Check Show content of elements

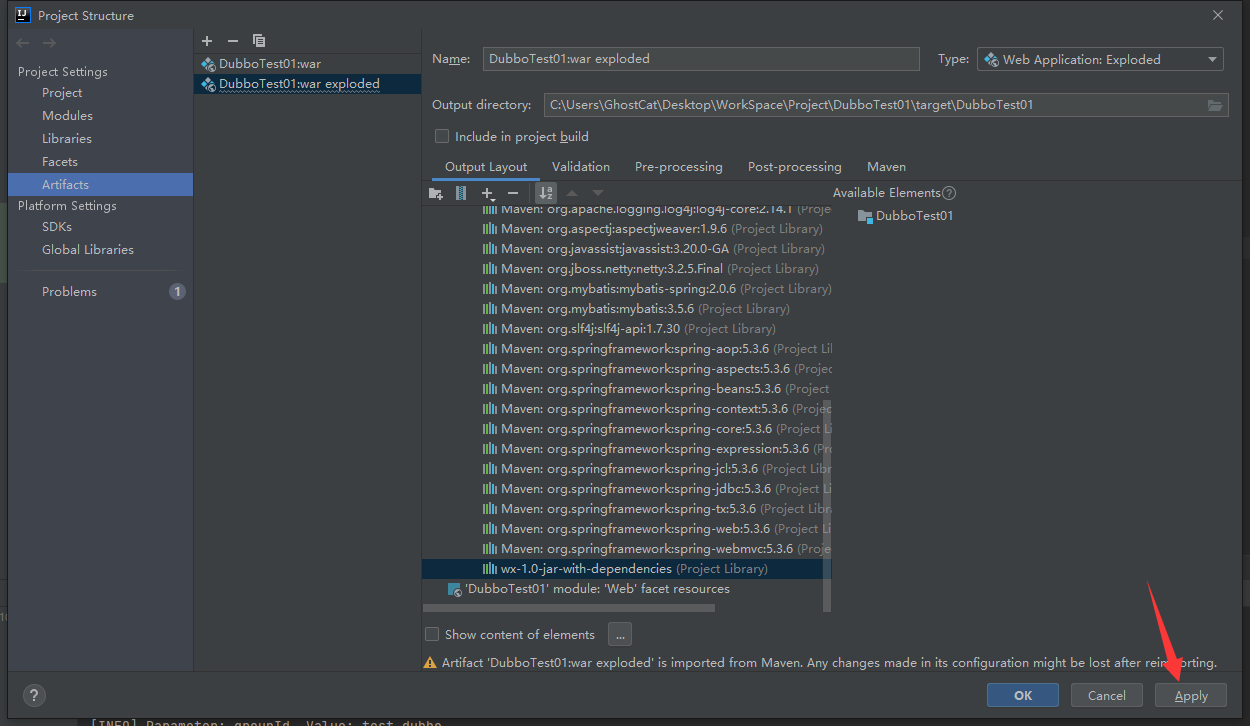tap(432, 634)
